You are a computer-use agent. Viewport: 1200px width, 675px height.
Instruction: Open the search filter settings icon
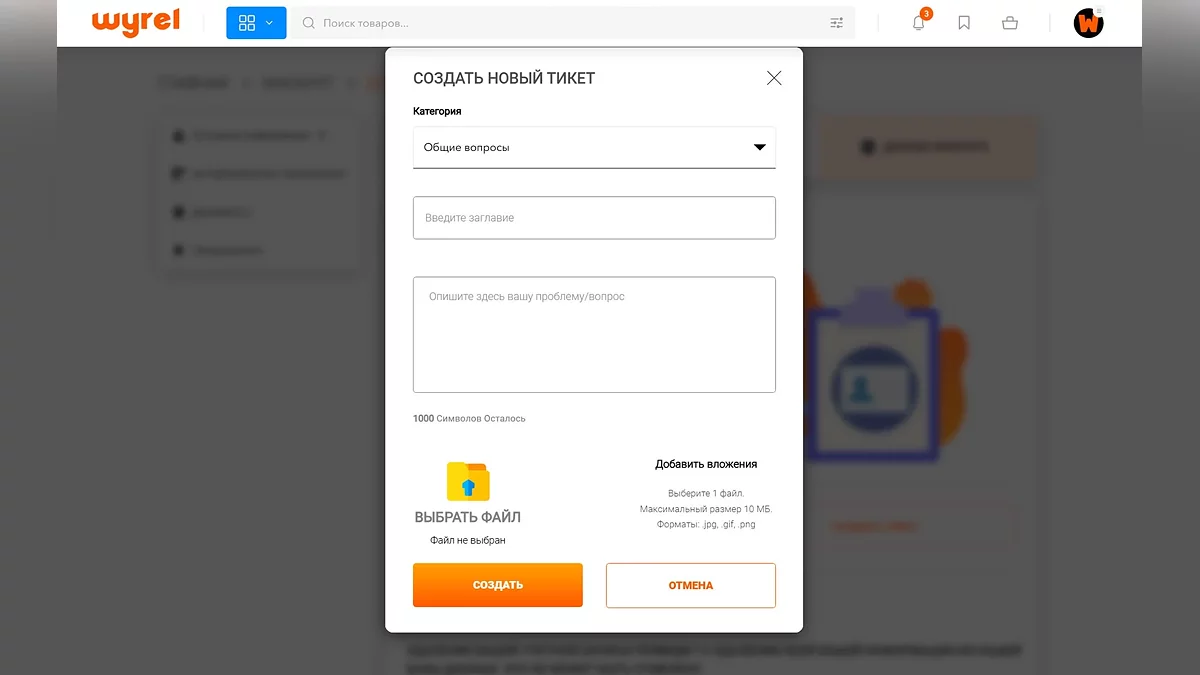(x=837, y=23)
